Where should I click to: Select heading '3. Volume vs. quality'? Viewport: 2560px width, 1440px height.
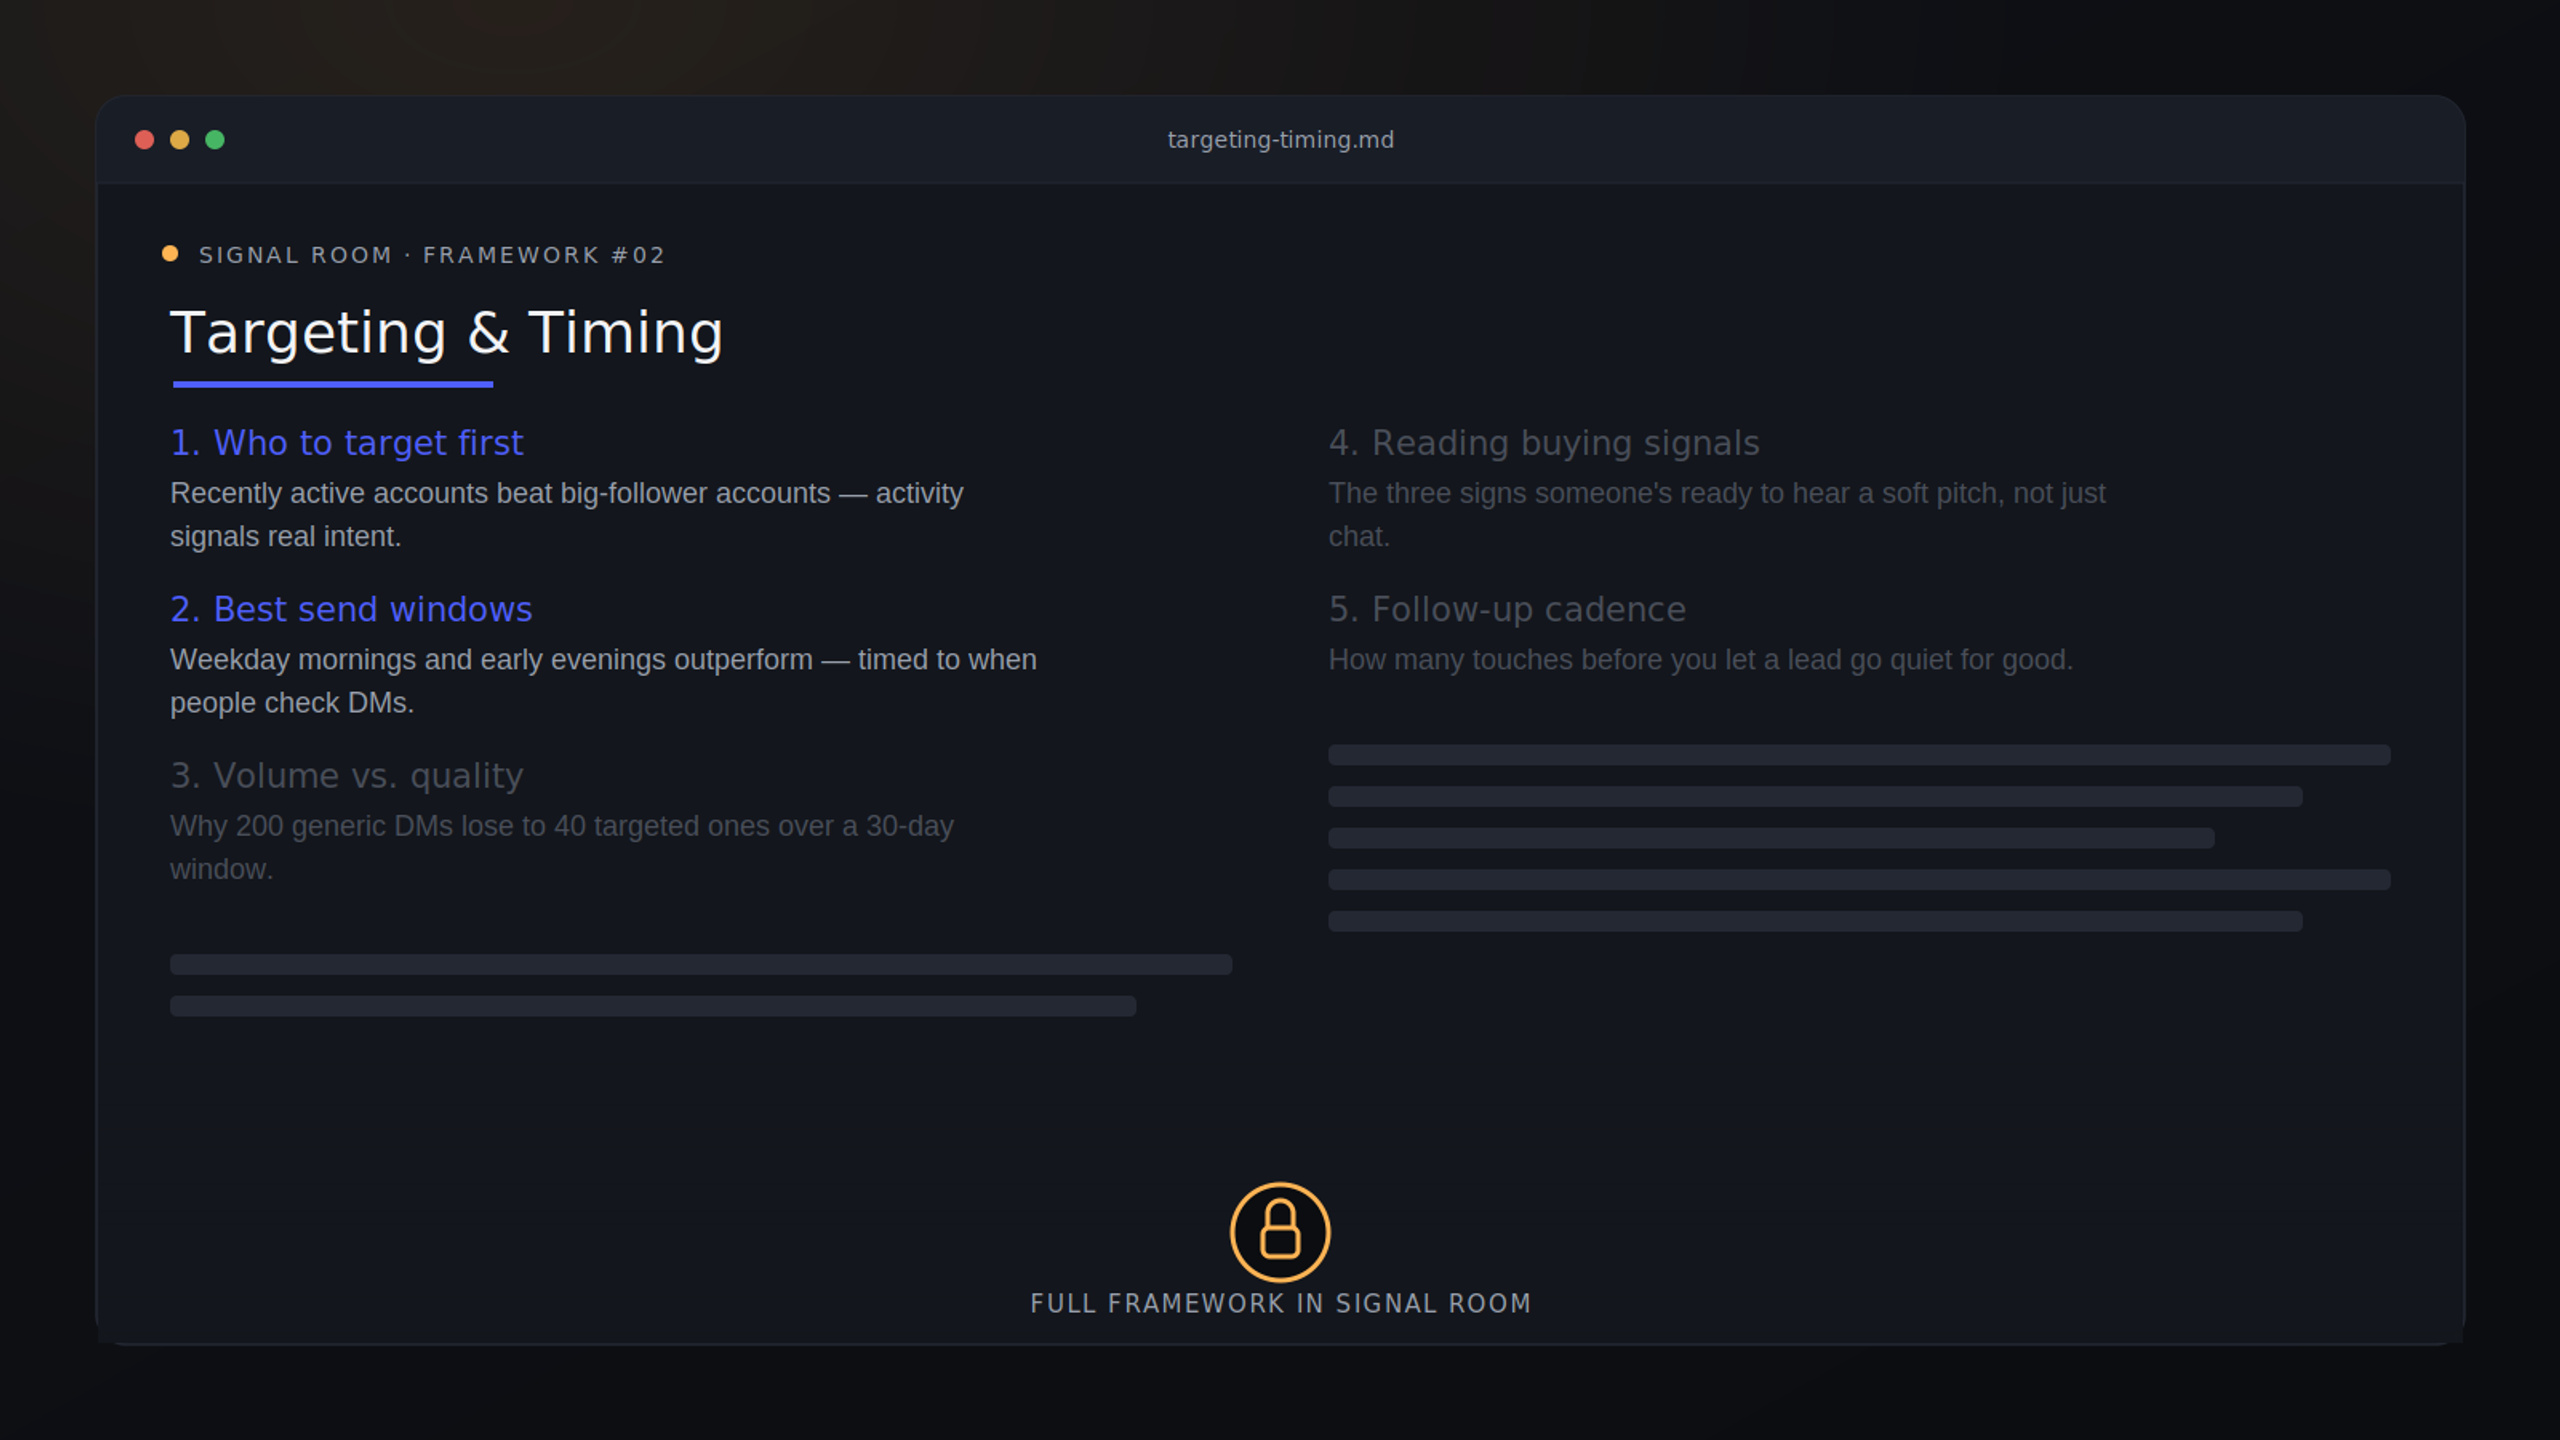pos(346,776)
